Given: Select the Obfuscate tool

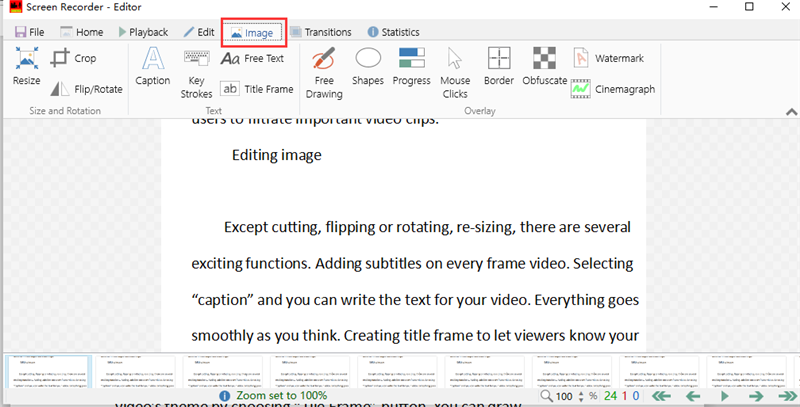Looking at the screenshot, I should 544,66.
